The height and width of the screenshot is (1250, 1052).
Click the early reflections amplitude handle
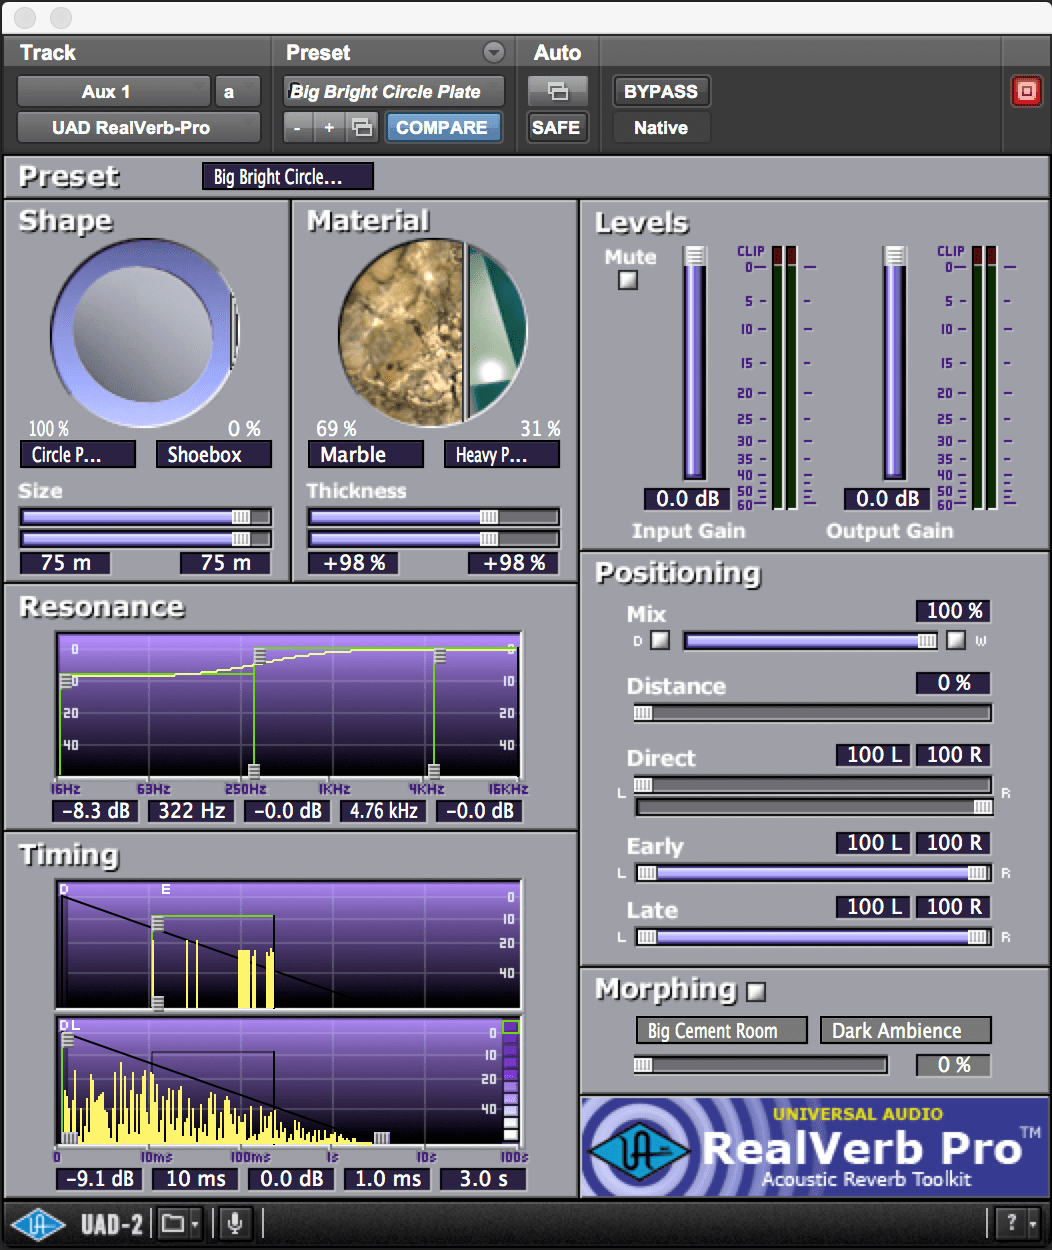coord(158,924)
